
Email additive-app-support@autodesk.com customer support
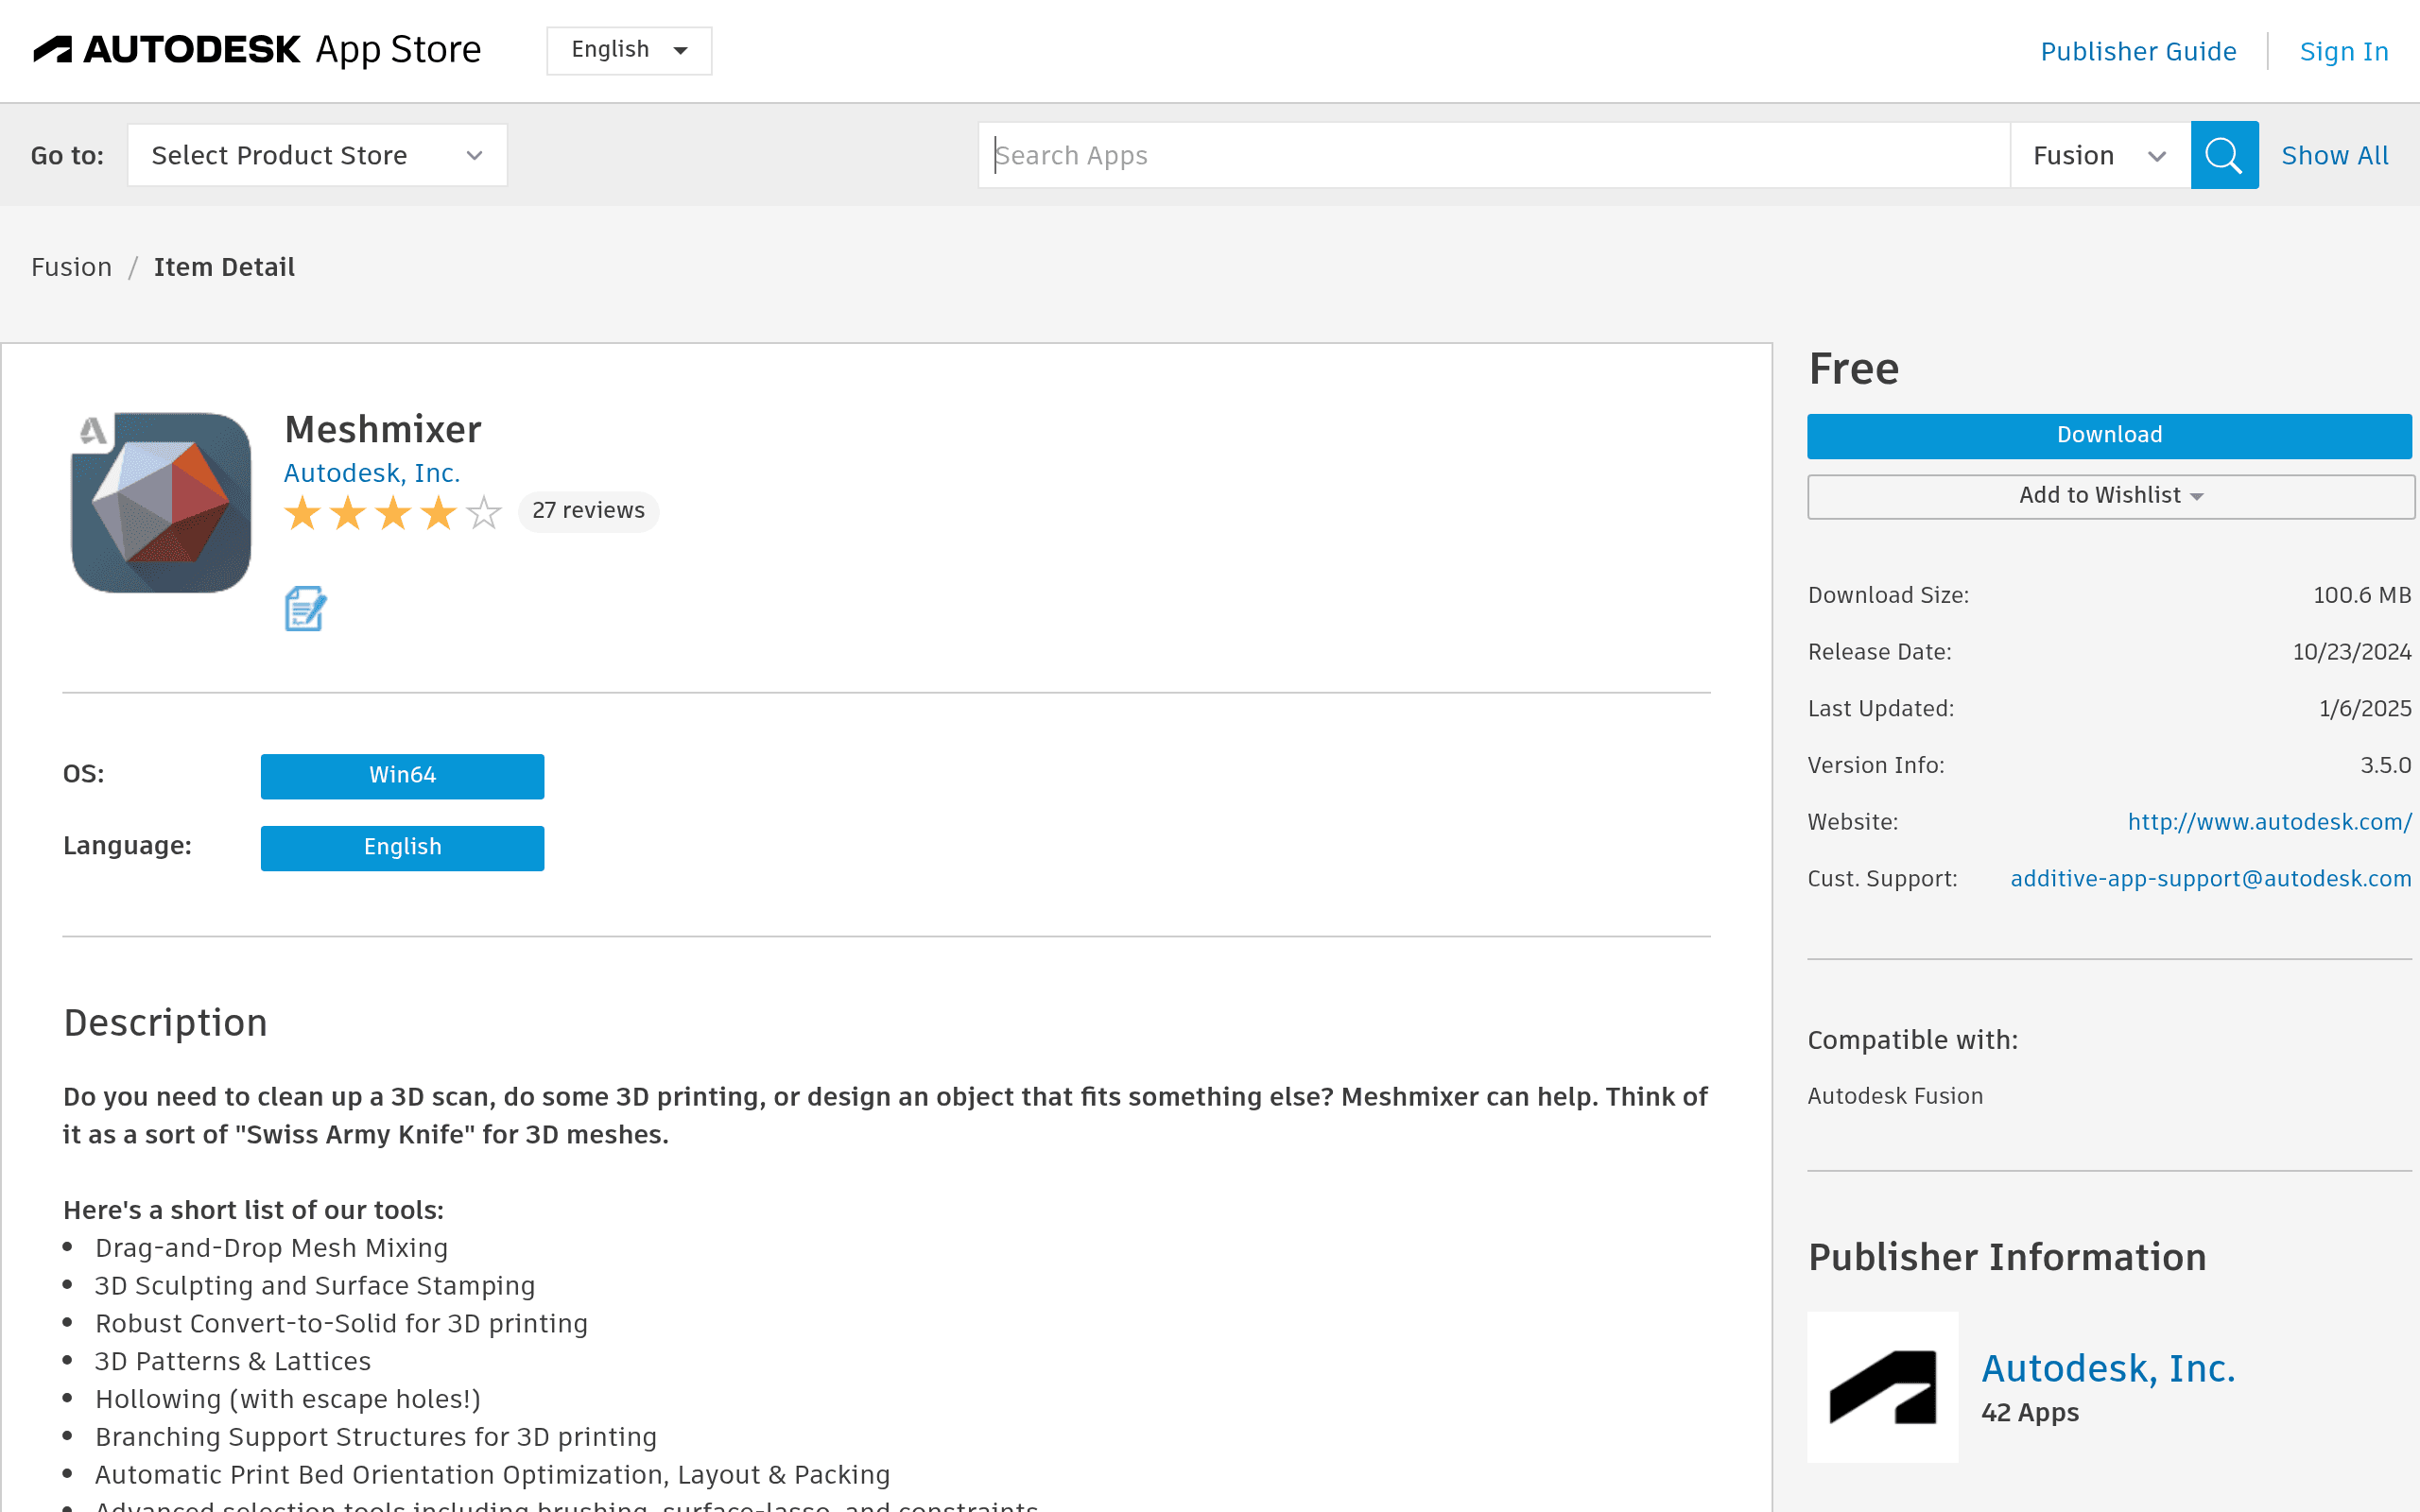pyautogui.click(x=2210, y=879)
